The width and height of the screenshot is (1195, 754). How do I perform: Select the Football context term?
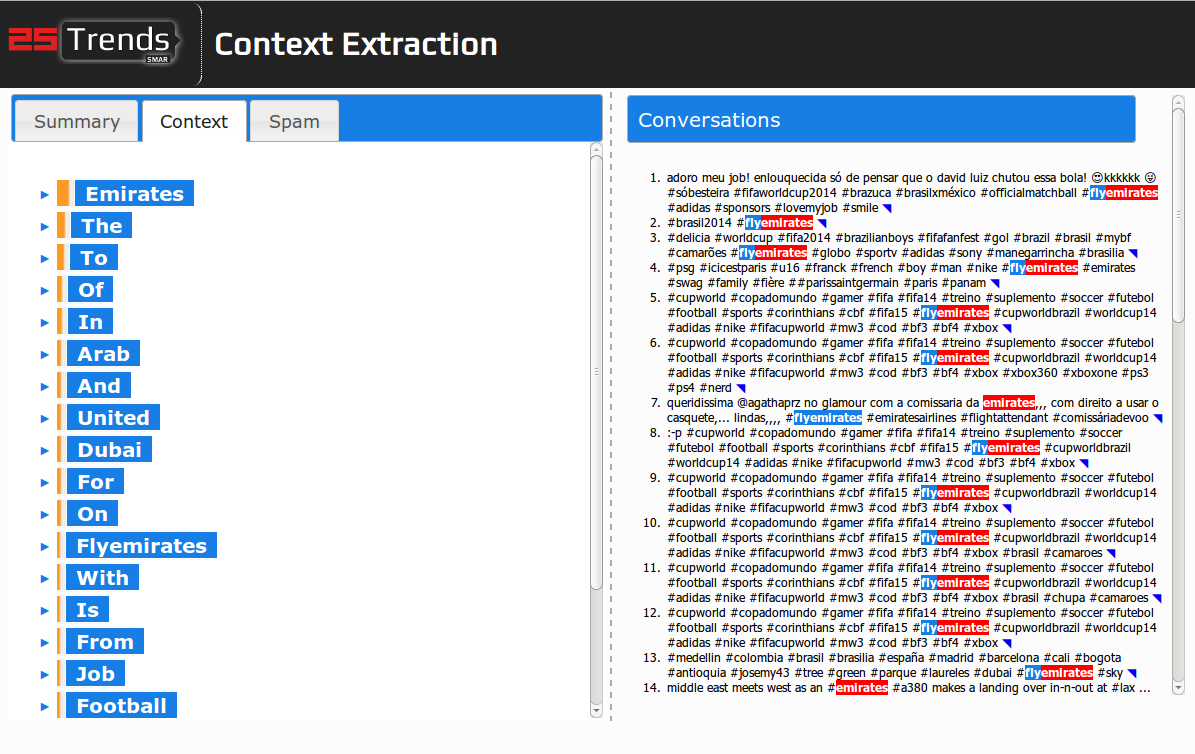click(122, 706)
